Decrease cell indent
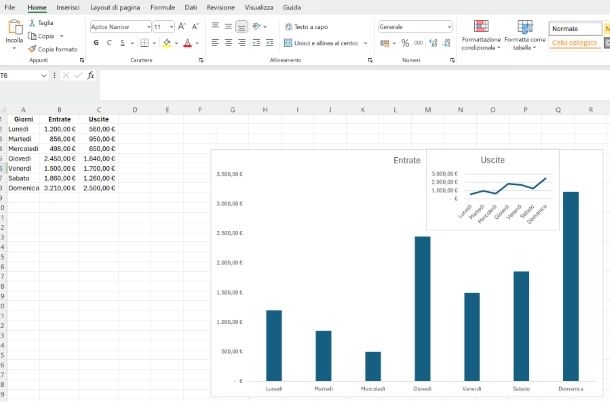Image resolution: width=610 pixels, height=402 pixels. click(256, 43)
